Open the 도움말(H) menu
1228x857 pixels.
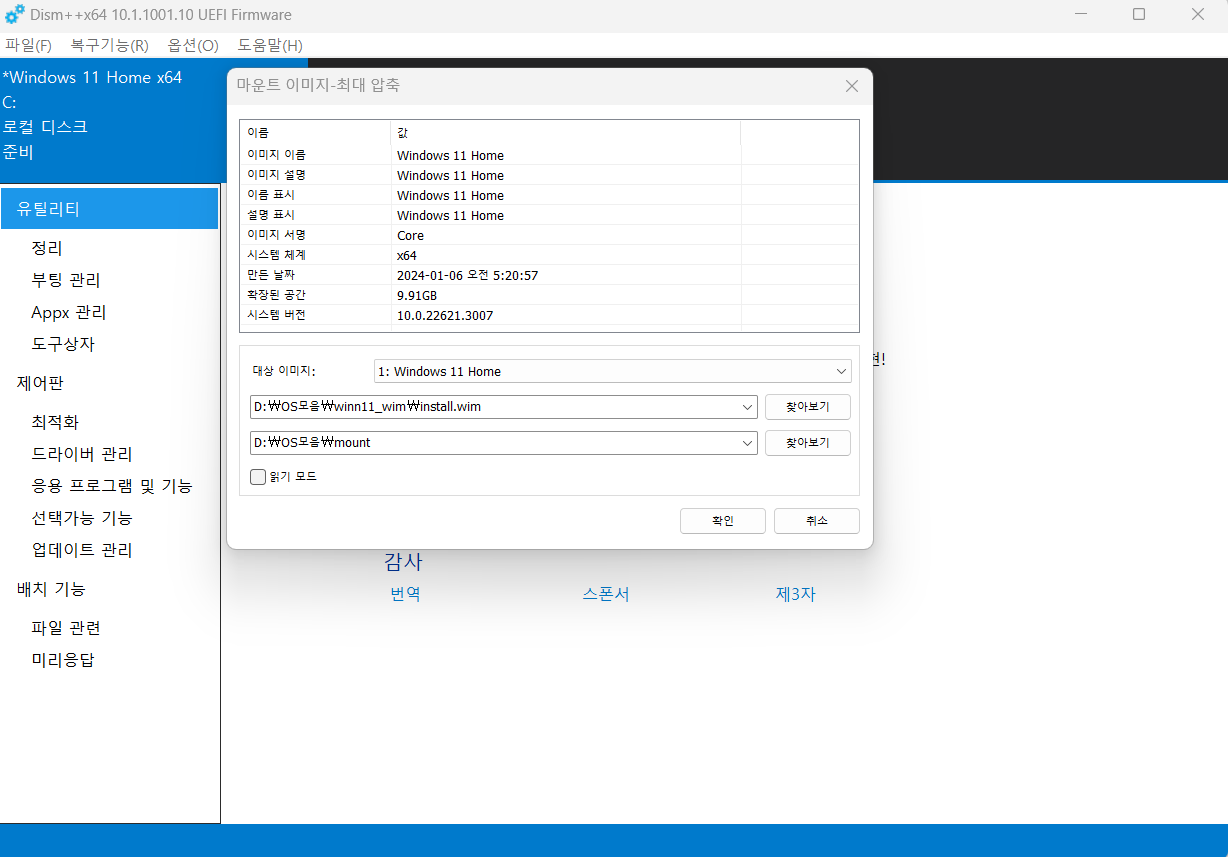[270, 45]
